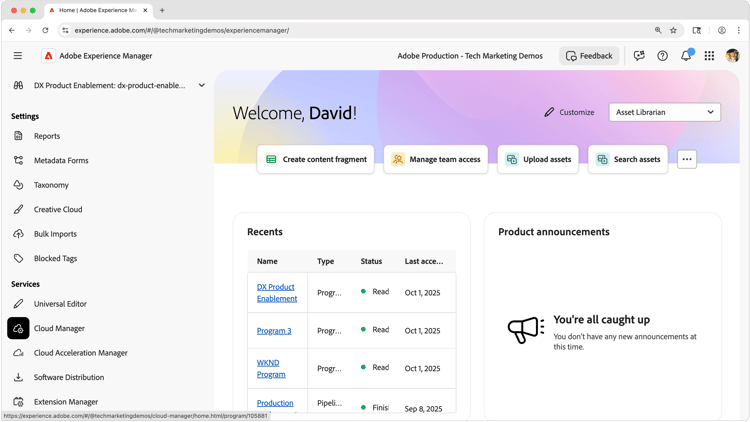Open the more actions ellipsis button
This screenshot has height=422, width=750.
tap(687, 159)
